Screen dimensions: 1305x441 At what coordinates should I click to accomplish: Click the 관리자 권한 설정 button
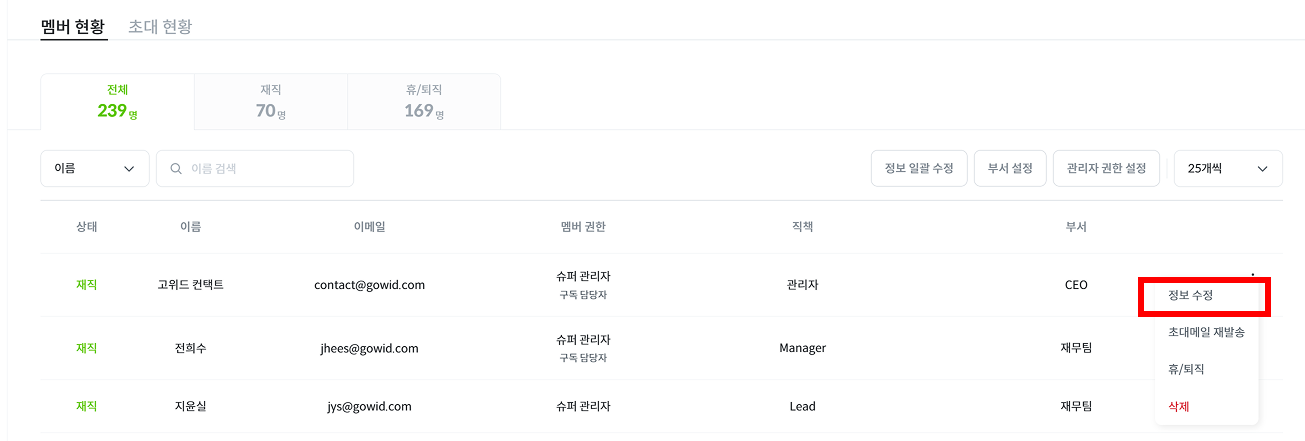click(x=1106, y=169)
